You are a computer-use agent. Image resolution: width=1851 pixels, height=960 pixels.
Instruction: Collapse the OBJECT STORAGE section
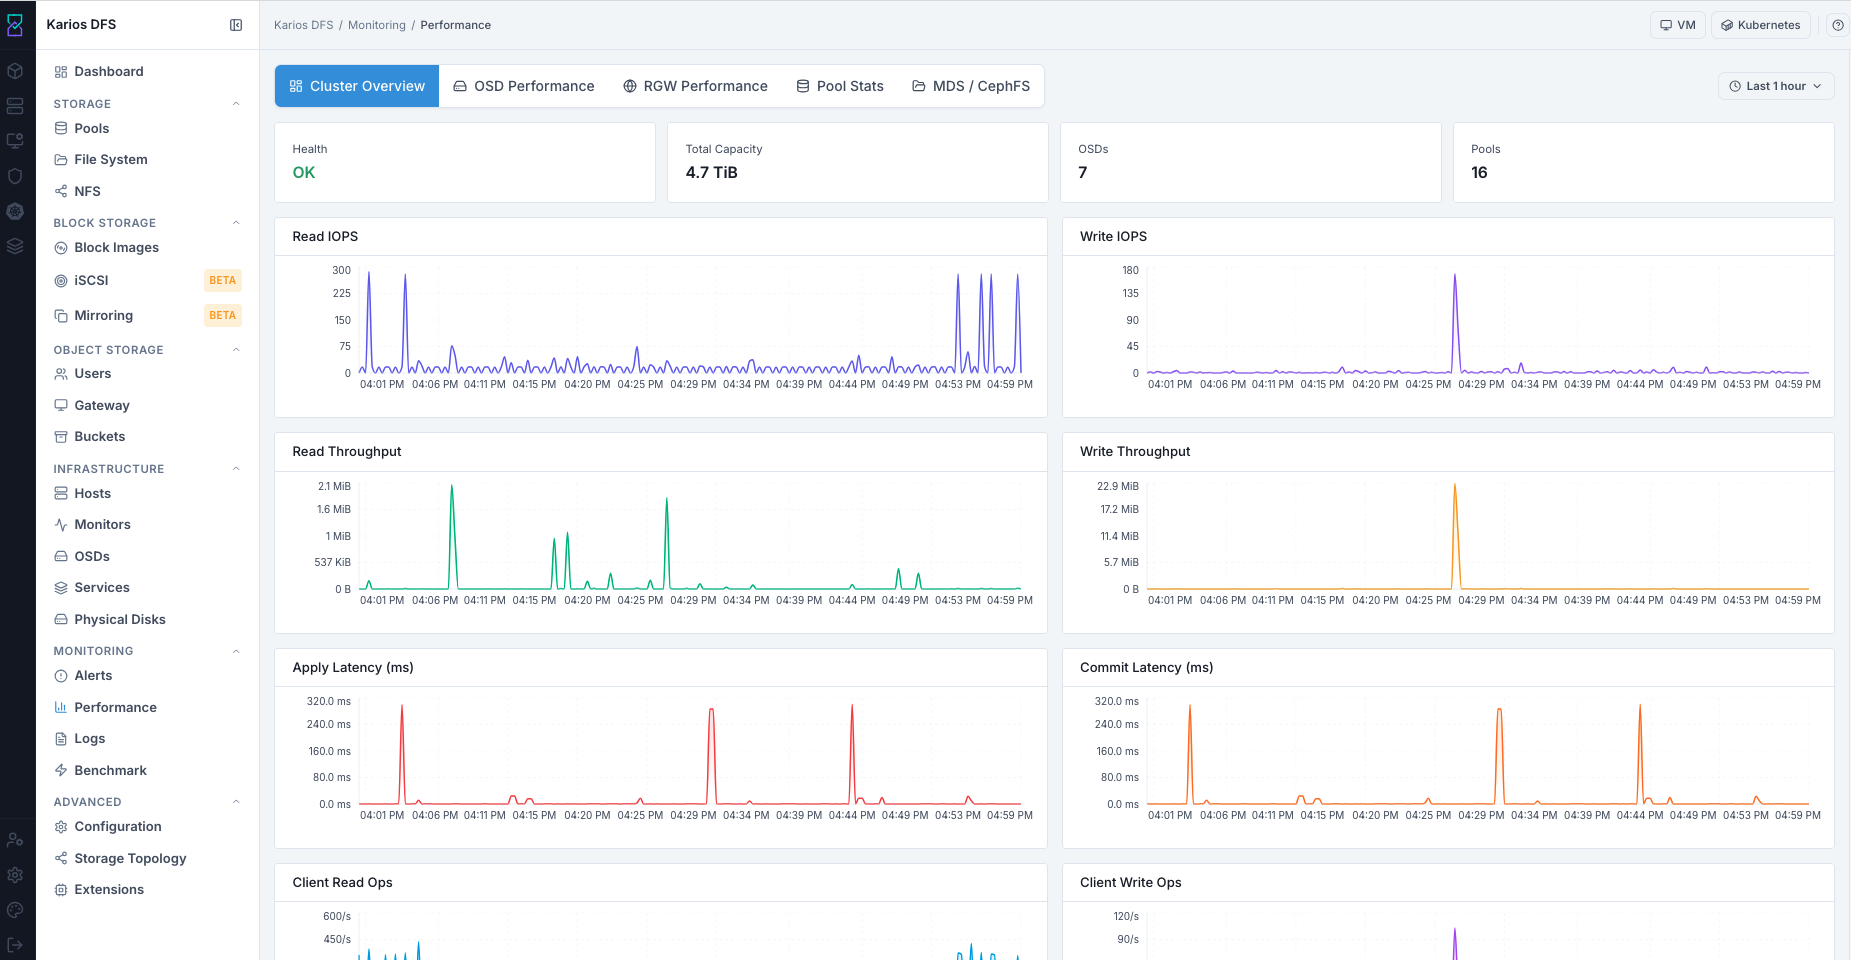[236, 350]
